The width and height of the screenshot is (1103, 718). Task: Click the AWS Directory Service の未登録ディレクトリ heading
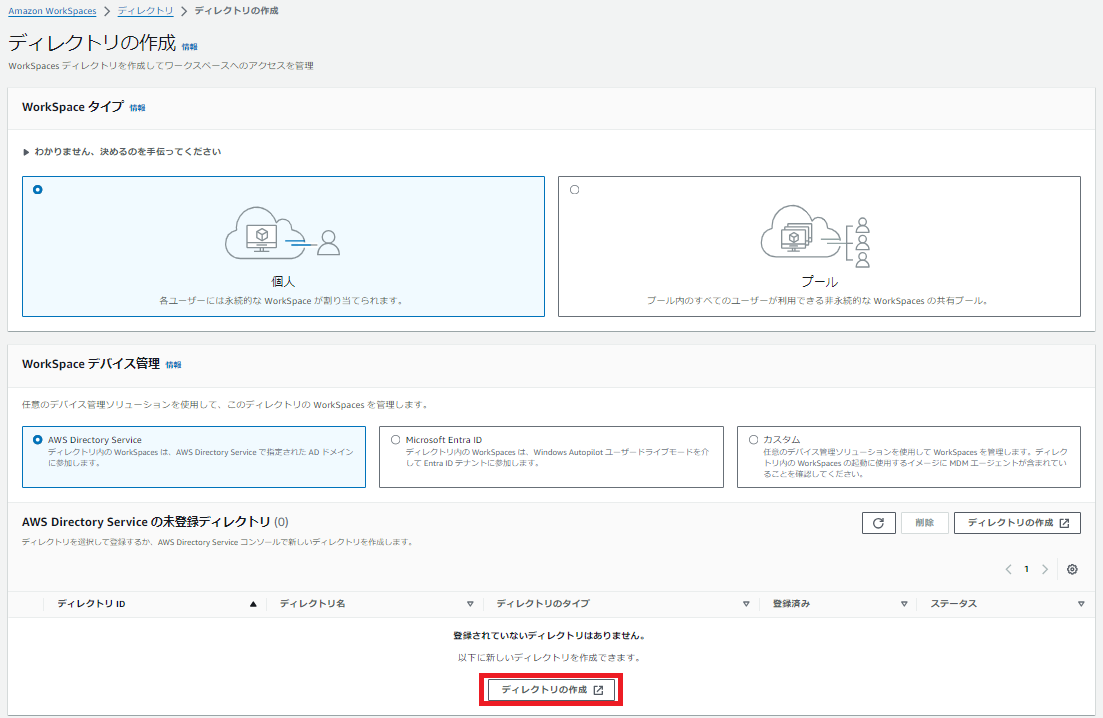click(x=155, y=523)
